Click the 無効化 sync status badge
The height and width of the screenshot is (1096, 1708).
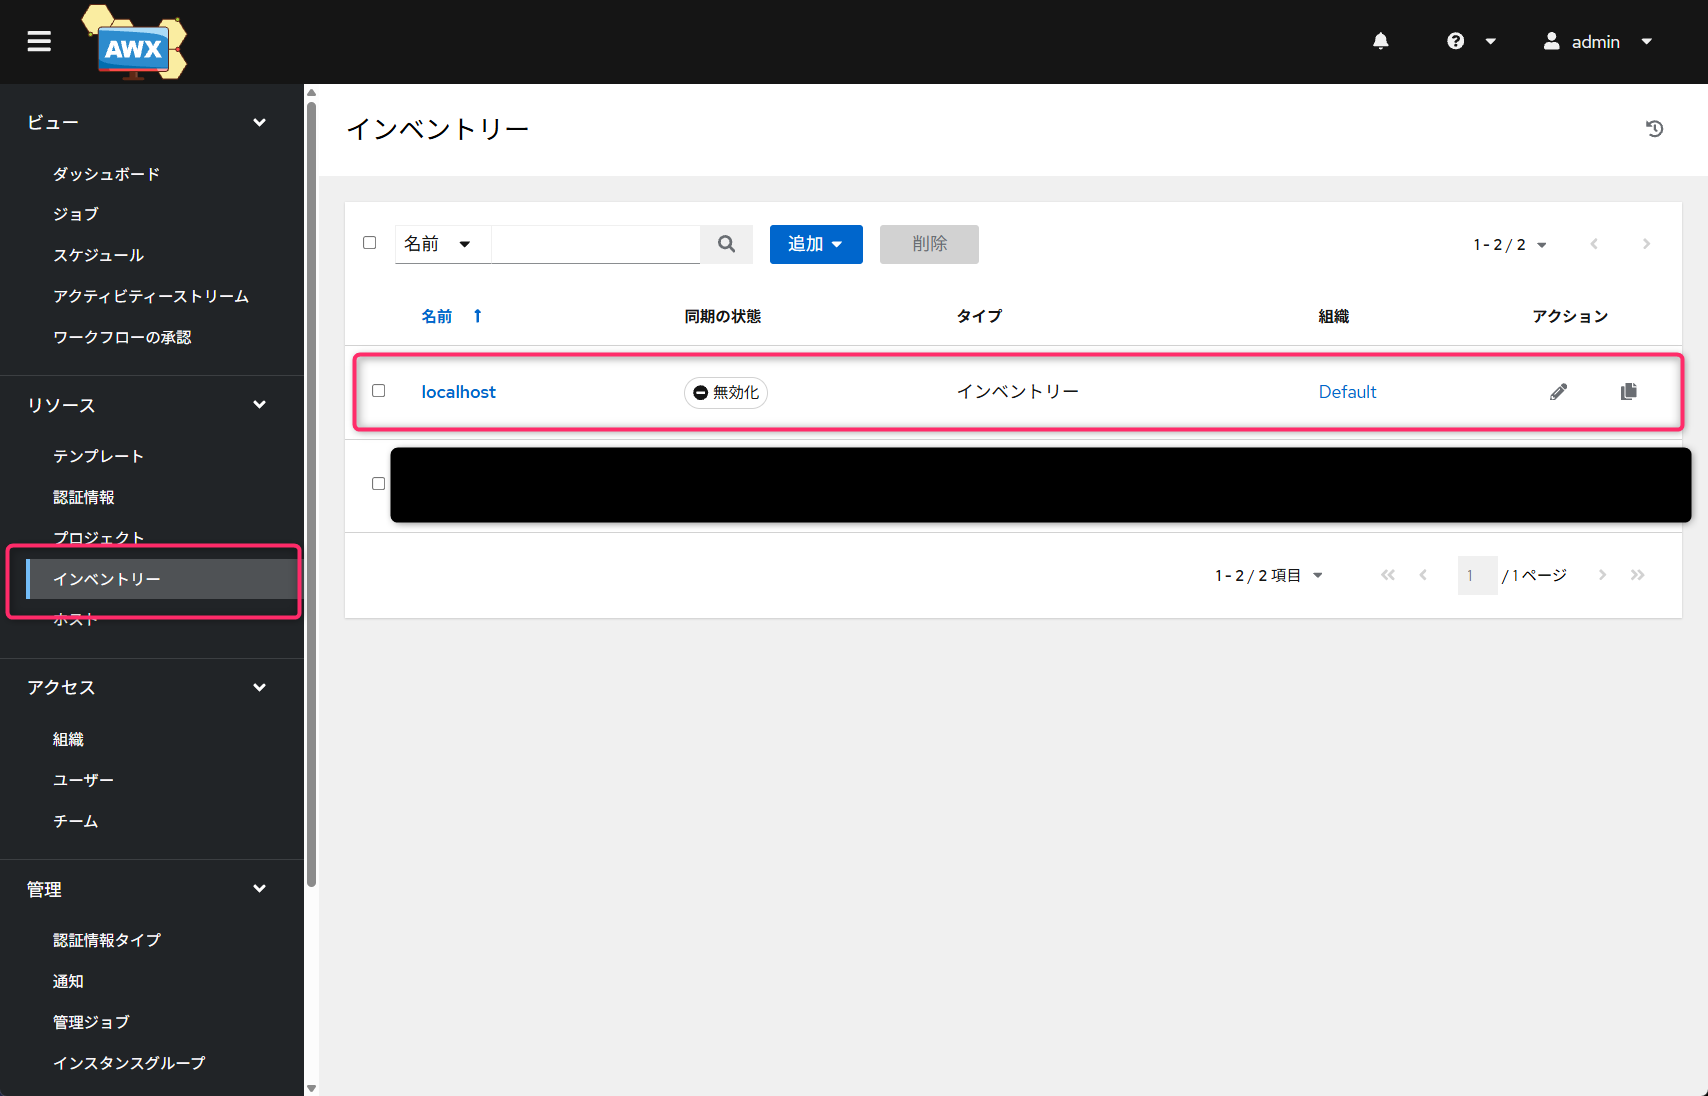[x=726, y=392]
